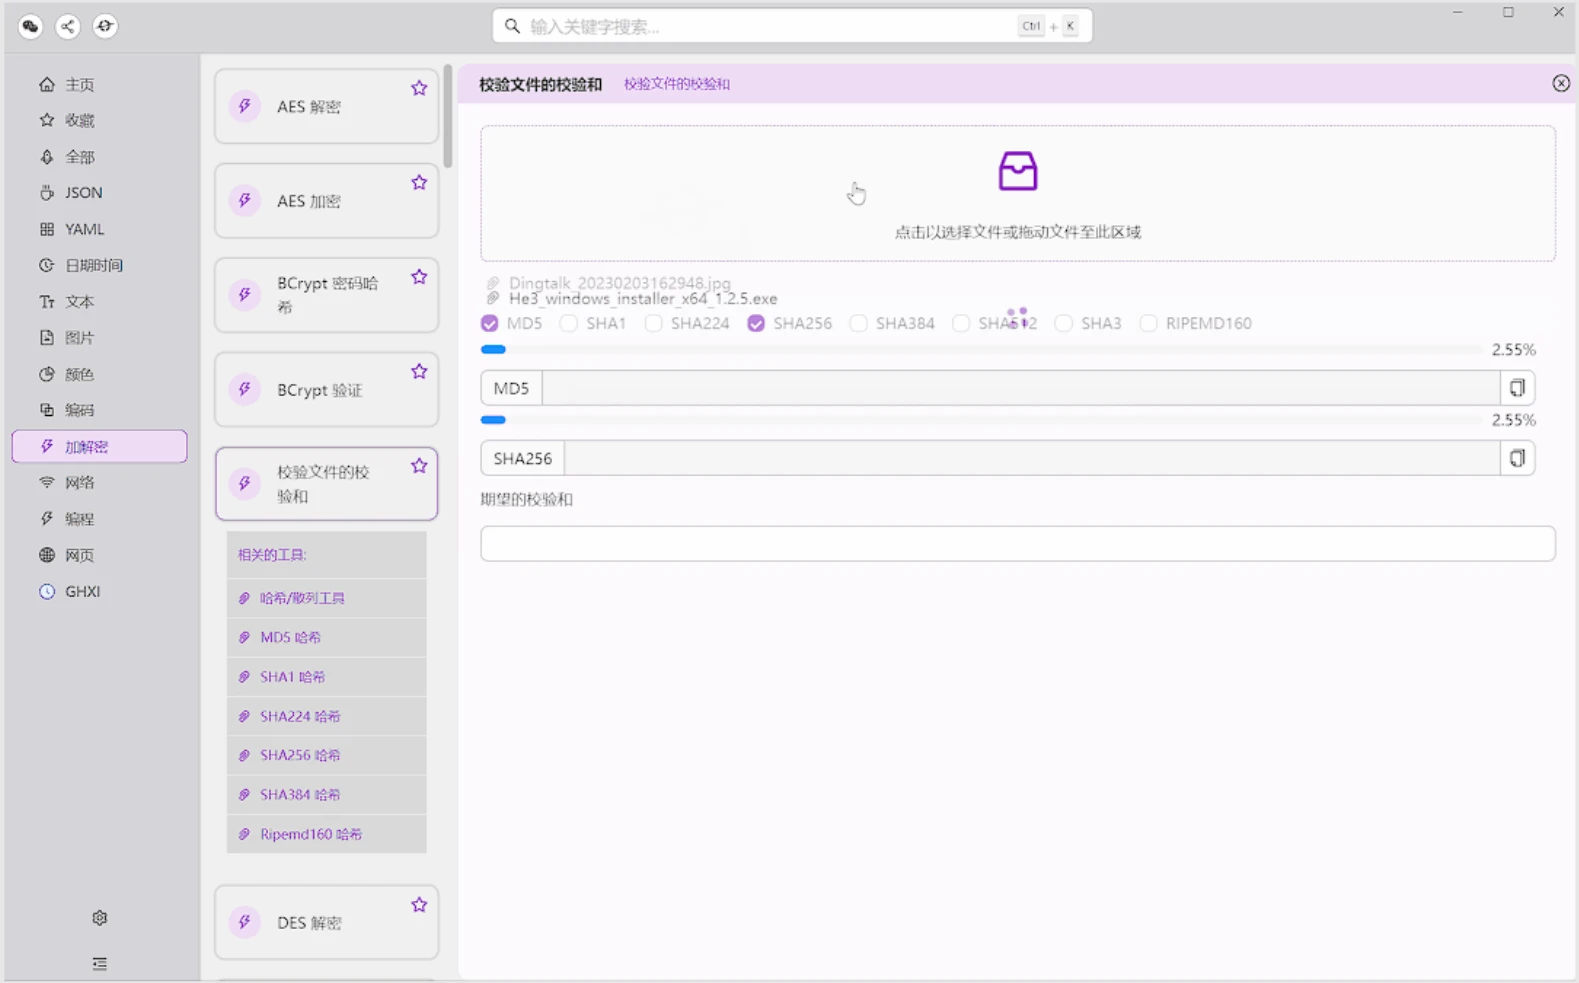The image size is (1579, 983).
Task: Open the DES 解密 tool card
Action: pyautogui.click(x=326, y=922)
